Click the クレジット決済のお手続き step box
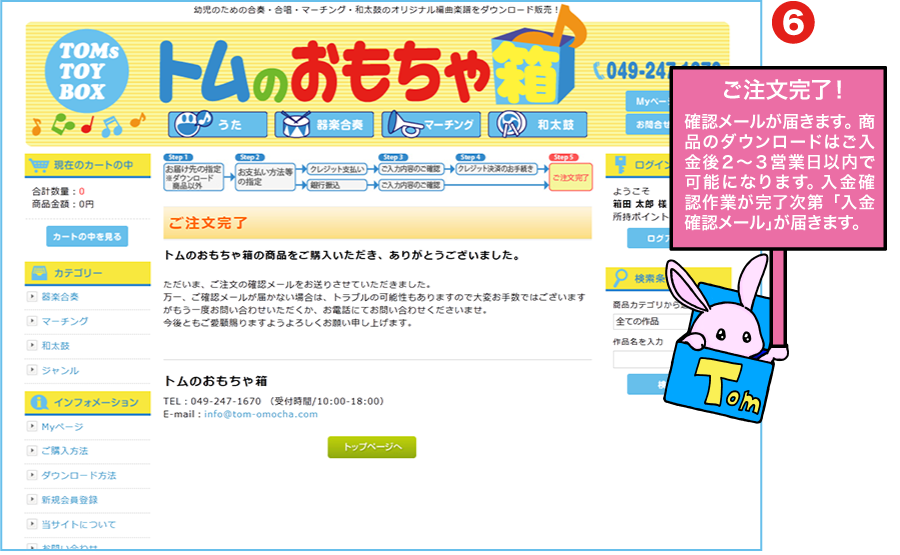Screen dimensions: 900x555 [x=496, y=169]
